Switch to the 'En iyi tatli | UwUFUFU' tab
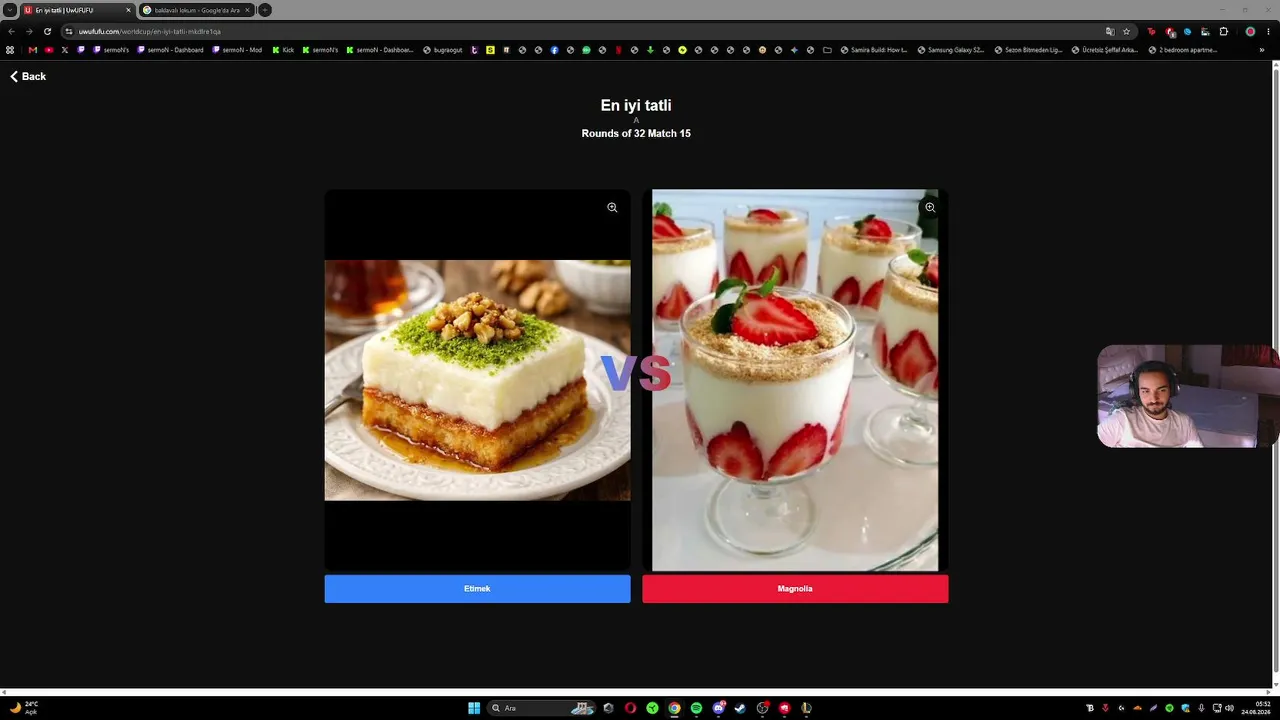This screenshot has width=1280, height=720. (x=78, y=10)
